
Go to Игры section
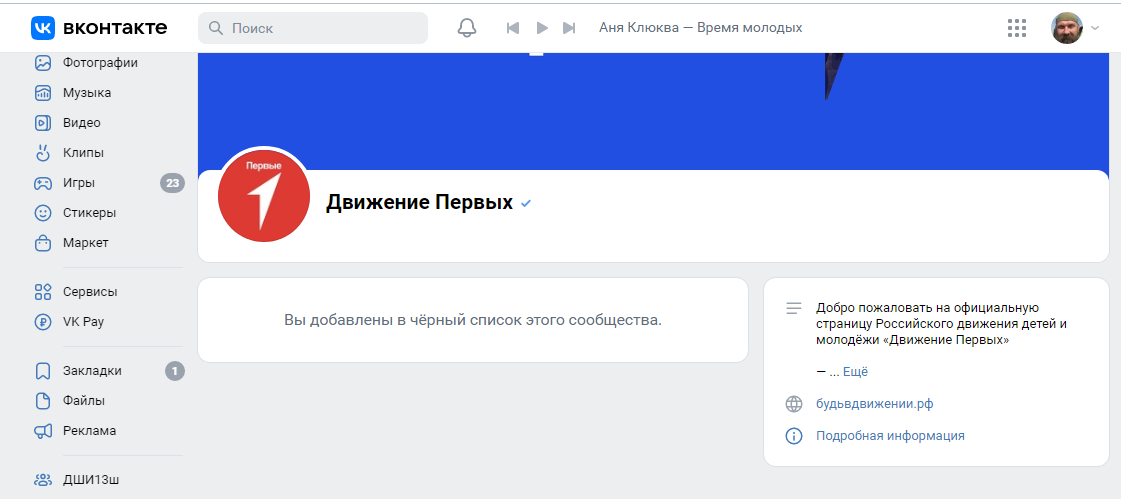(79, 183)
